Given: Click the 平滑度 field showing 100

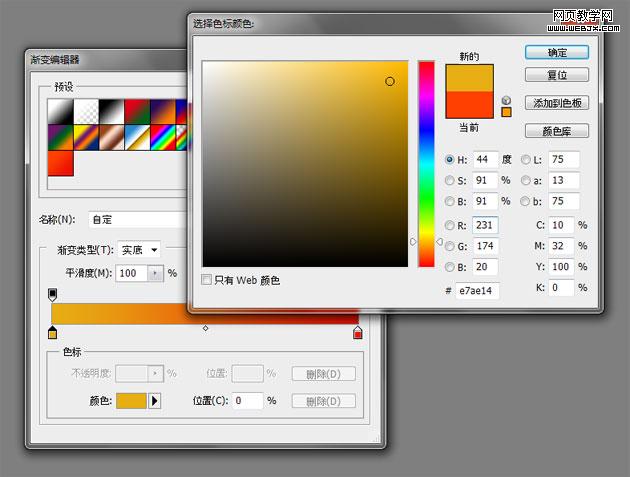Looking at the screenshot, I should (131, 273).
